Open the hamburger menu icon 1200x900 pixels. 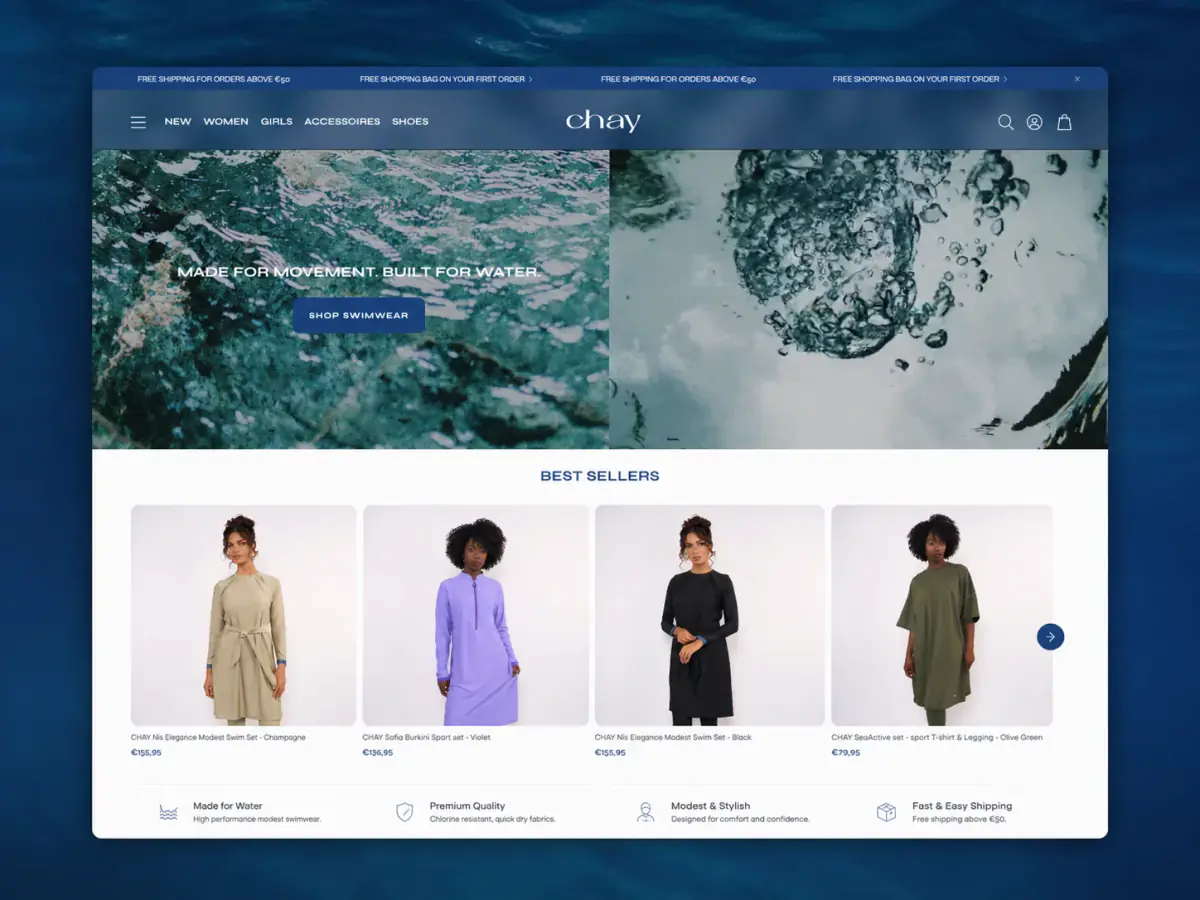(x=138, y=122)
